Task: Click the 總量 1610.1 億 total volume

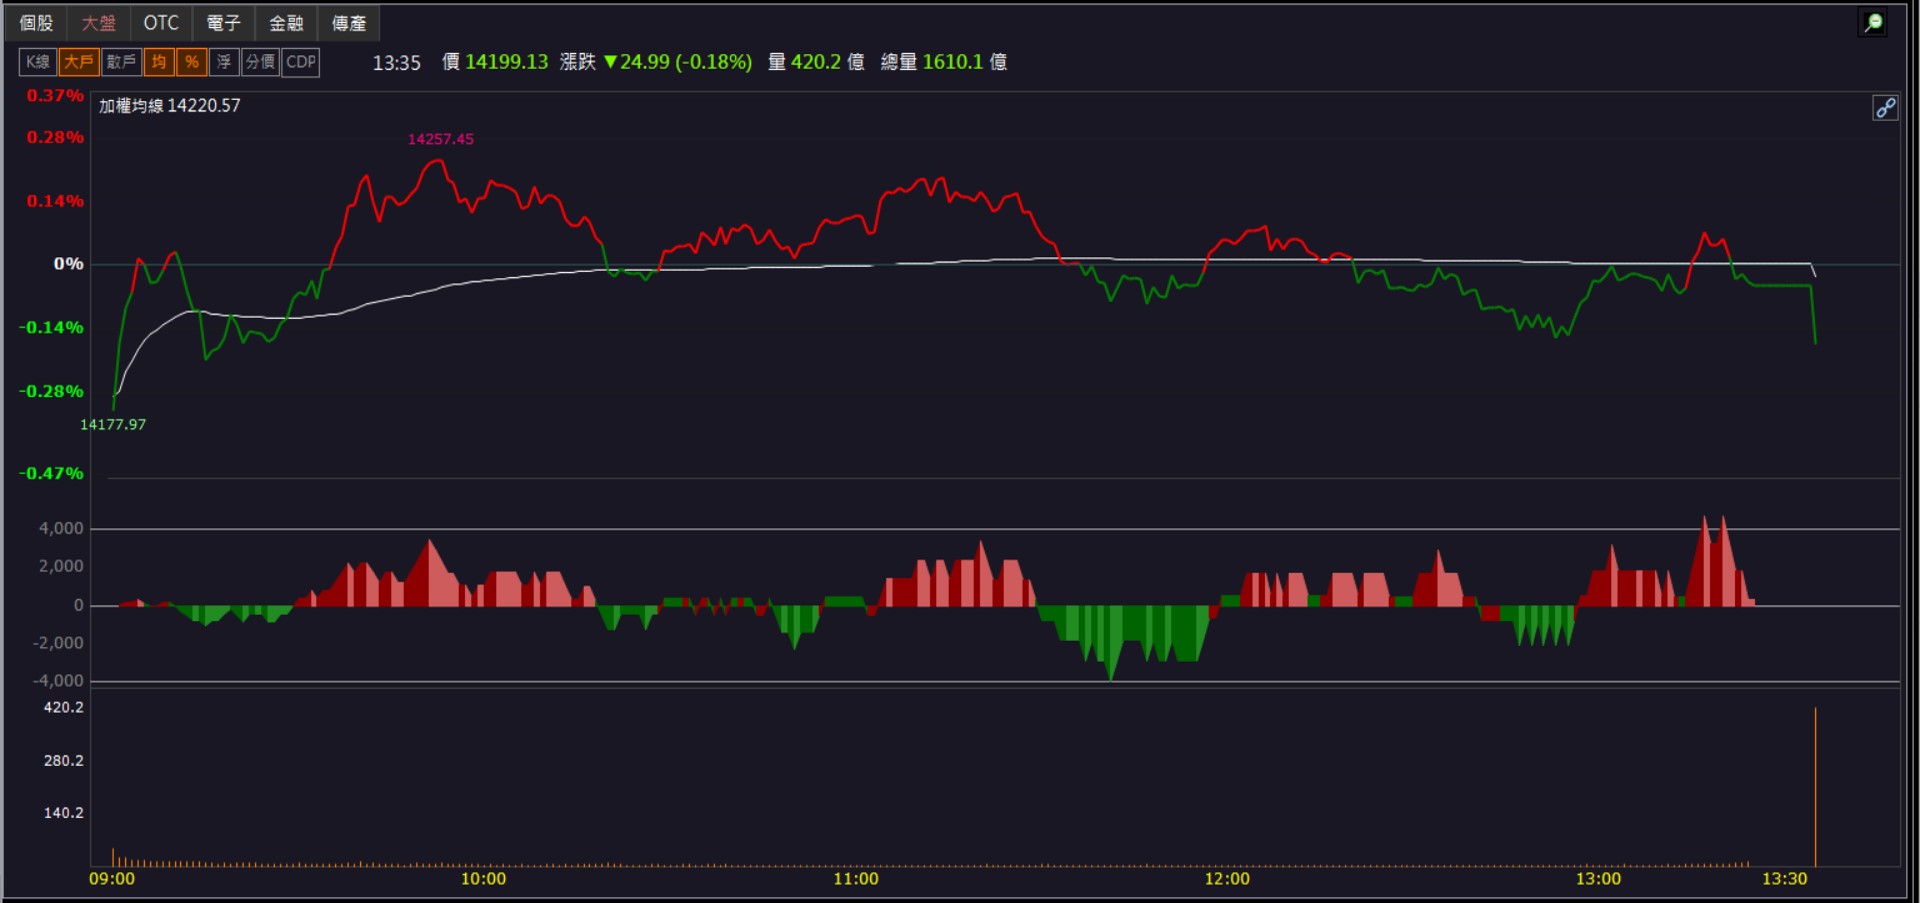Action: coord(944,62)
